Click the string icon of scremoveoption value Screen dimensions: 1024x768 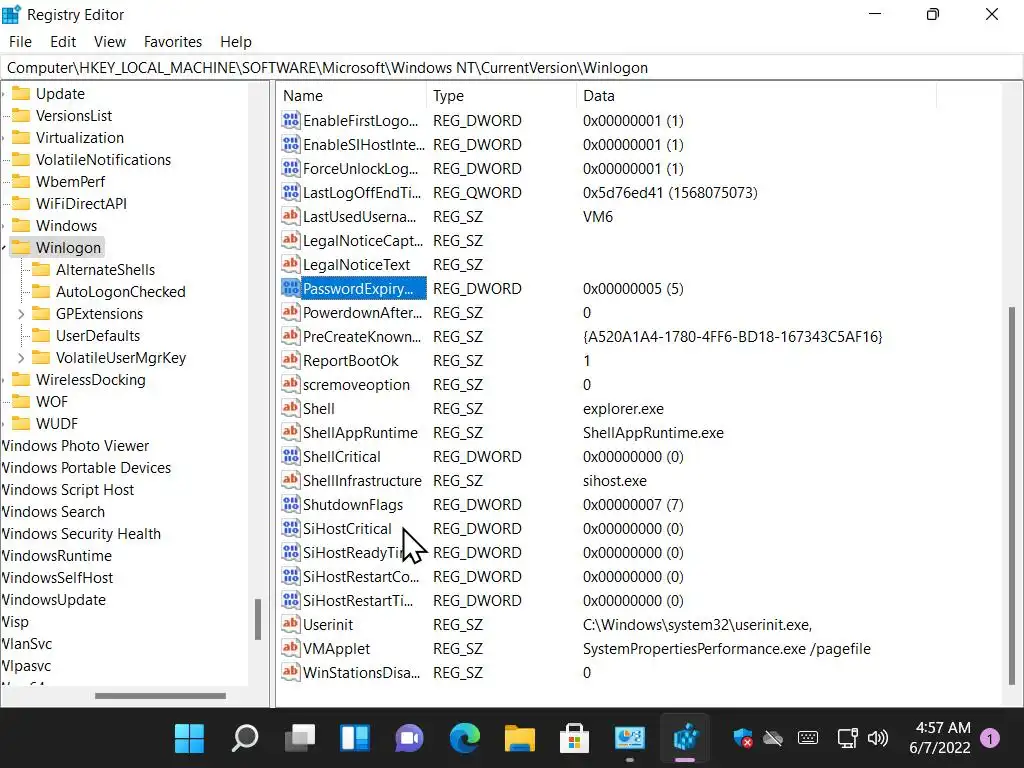point(291,385)
